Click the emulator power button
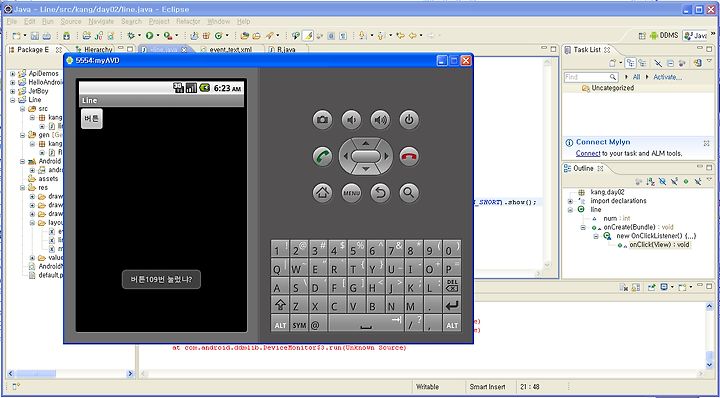This screenshot has height=398, width=720. tap(409, 120)
